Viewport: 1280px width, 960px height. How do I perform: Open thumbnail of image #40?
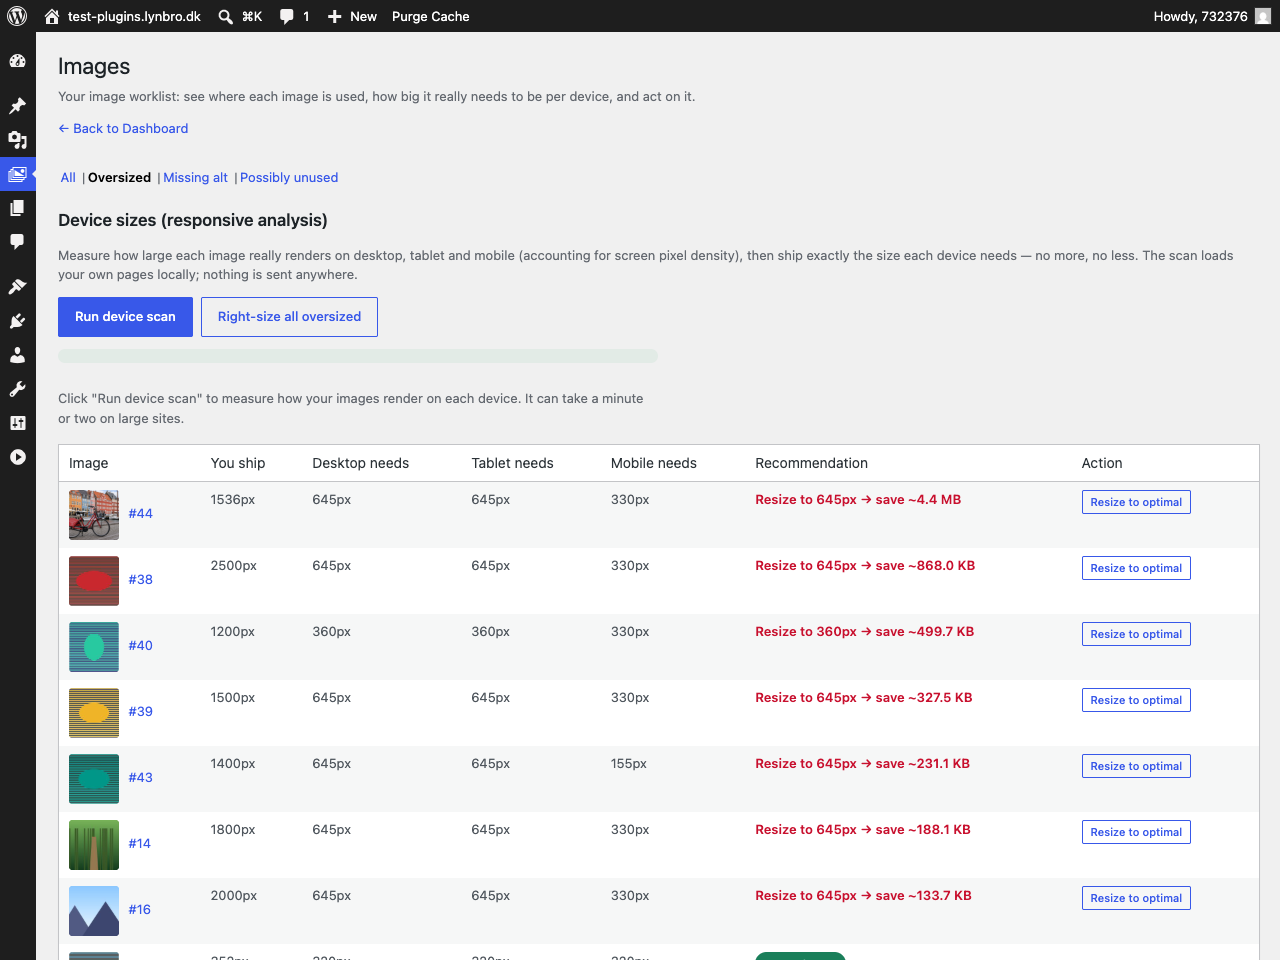(x=94, y=647)
